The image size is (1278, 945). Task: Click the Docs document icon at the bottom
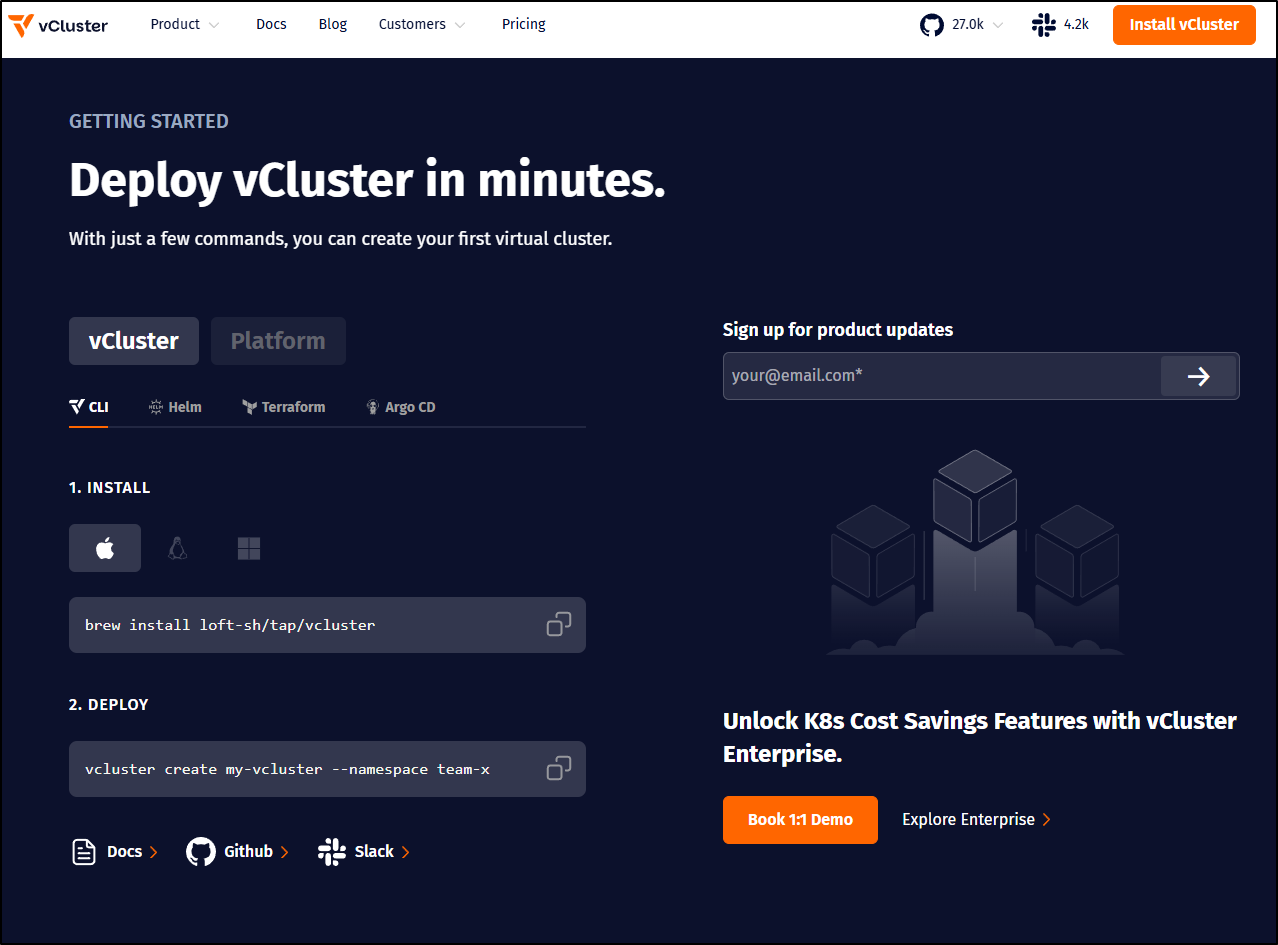(84, 852)
